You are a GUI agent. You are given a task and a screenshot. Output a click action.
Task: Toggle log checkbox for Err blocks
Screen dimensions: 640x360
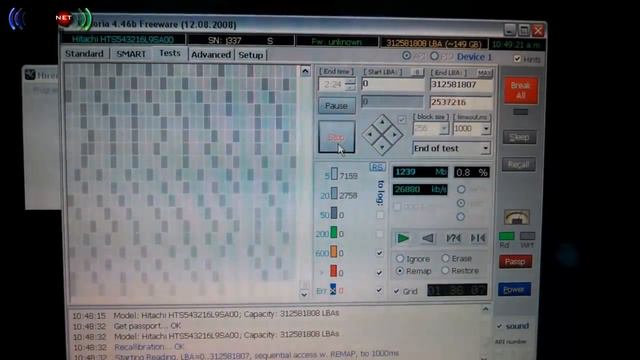coord(379,290)
